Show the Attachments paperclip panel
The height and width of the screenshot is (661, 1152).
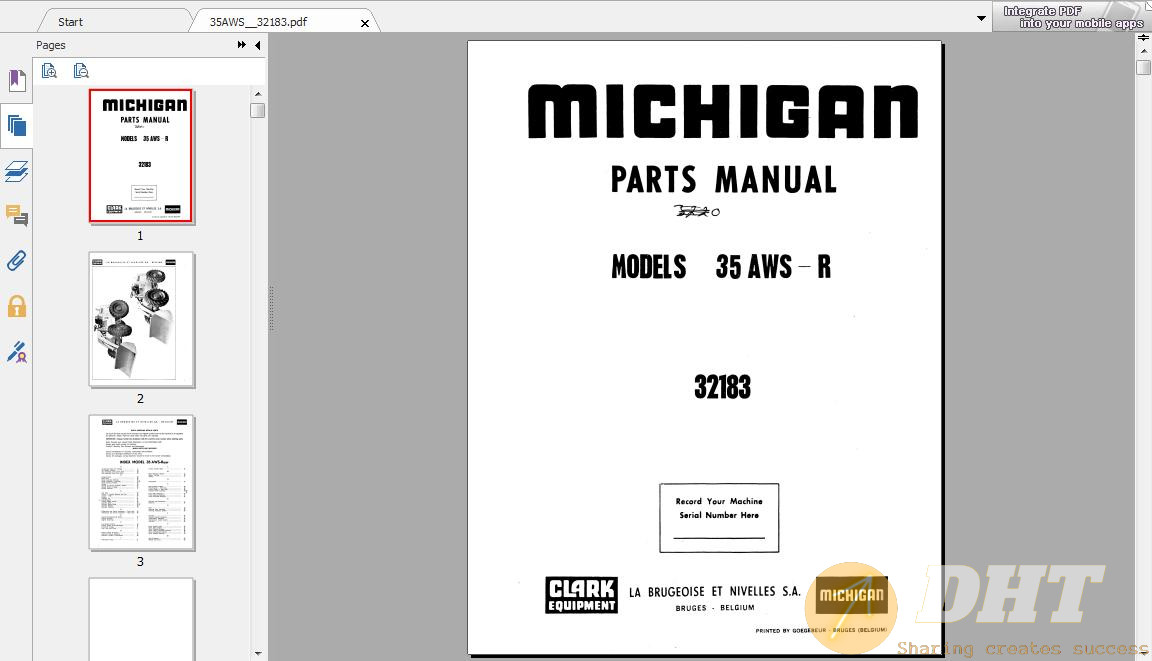click(17, 261)
